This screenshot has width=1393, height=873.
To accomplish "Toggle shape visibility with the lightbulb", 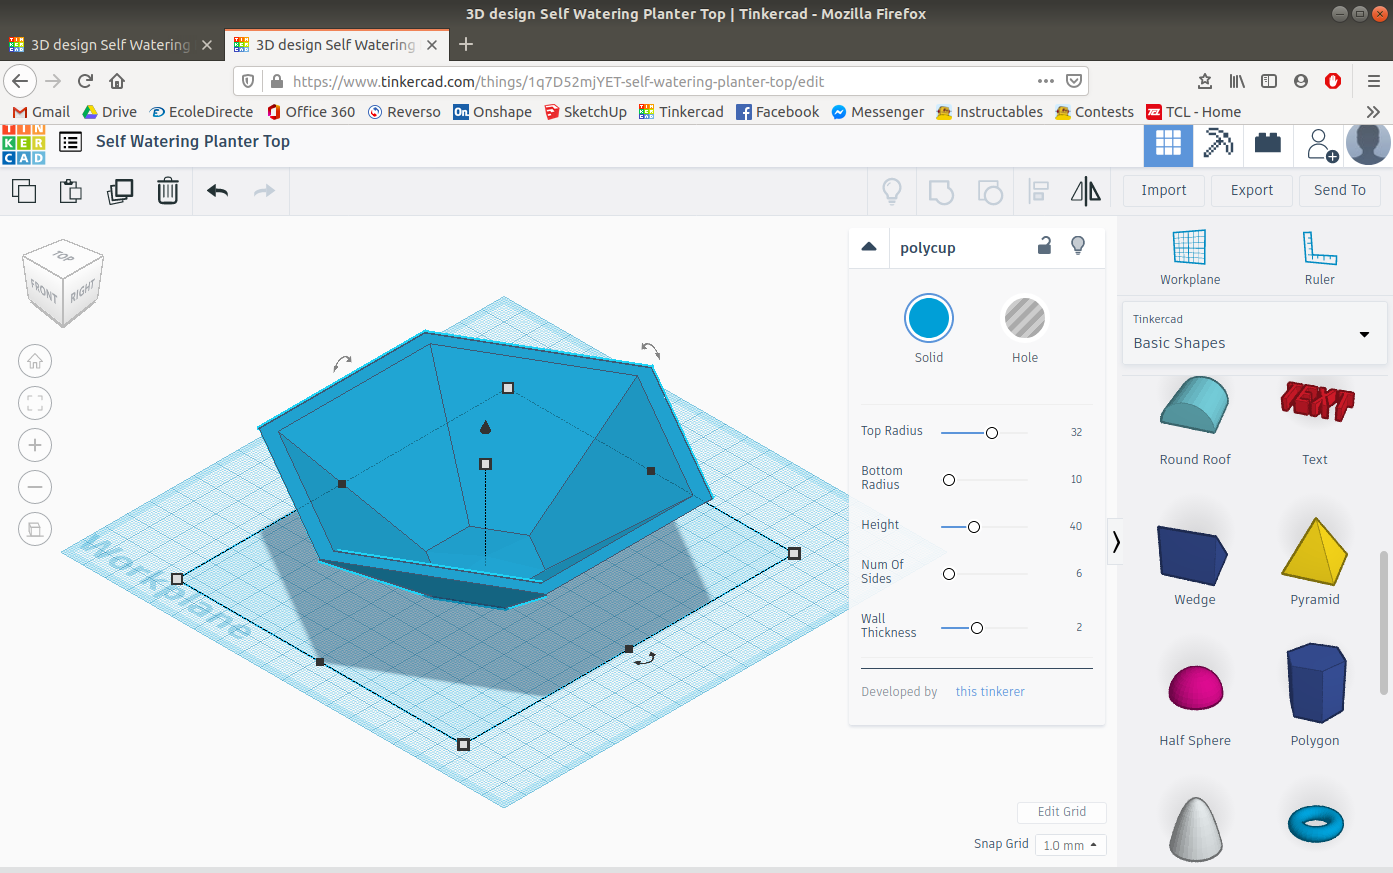I will tap(1077, 246).
